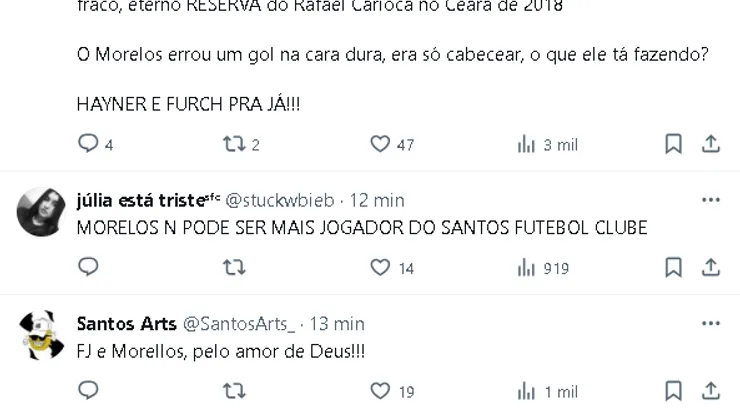Retweet the @stuckwbieb Morelos tweet
The height and width of the screenshot is (416, 740).
[x=234, y=268]
